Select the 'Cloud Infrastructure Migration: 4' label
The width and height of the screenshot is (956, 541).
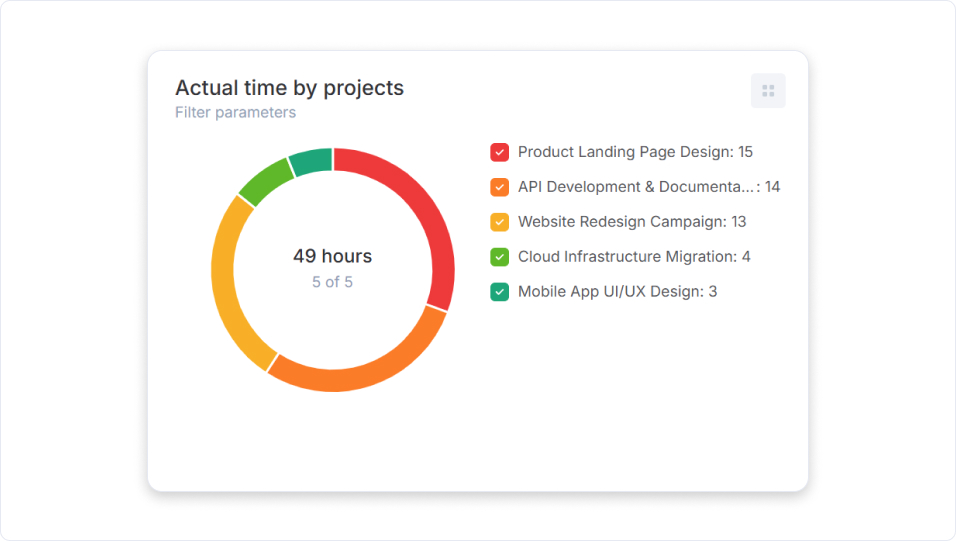pyautogui.click(x=634, y=257)
